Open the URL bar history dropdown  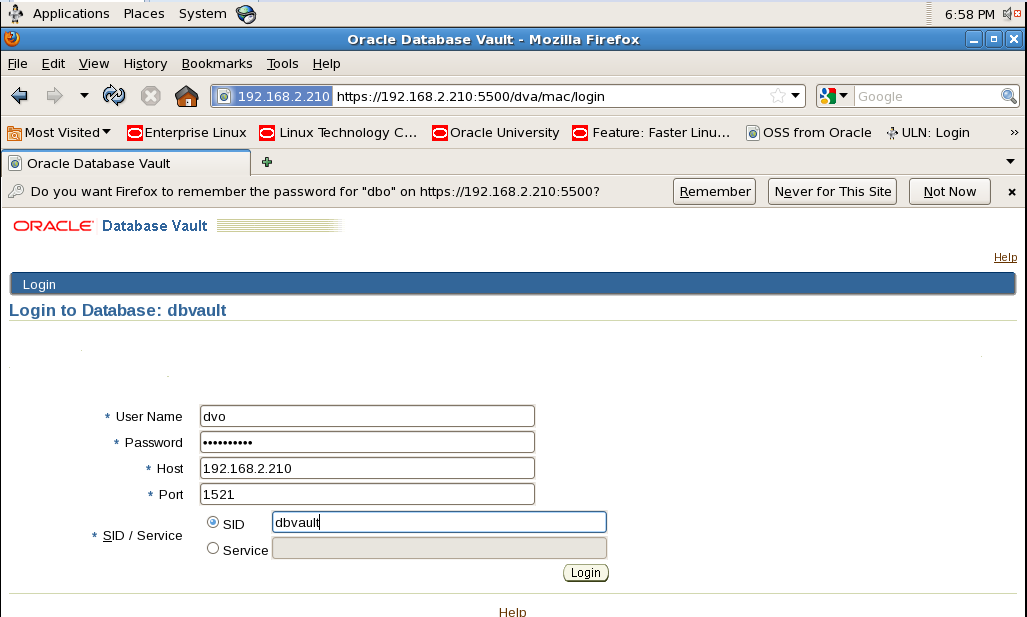796,96
